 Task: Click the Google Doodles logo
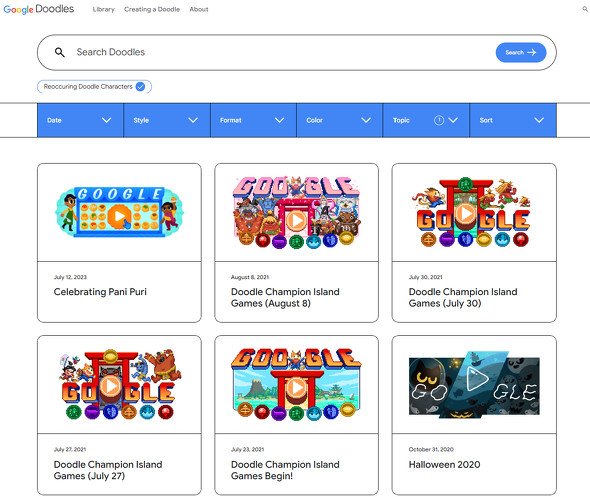[39, 9]
